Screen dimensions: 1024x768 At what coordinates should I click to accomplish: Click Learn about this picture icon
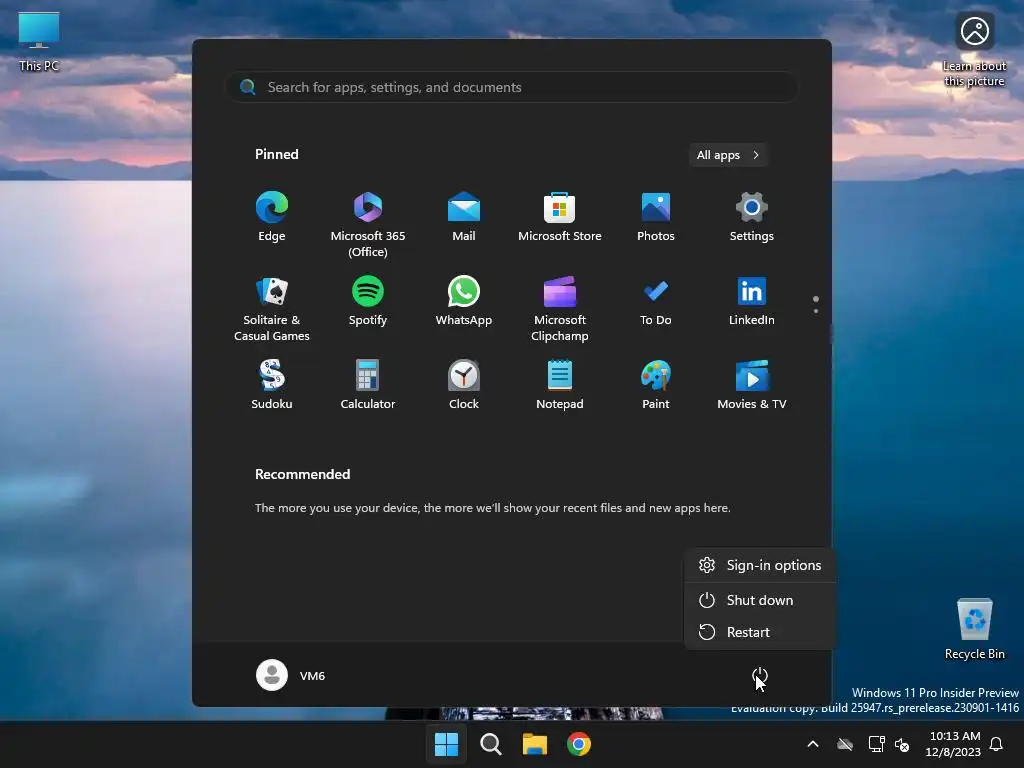pyautogui.click(x=974, y=49)
